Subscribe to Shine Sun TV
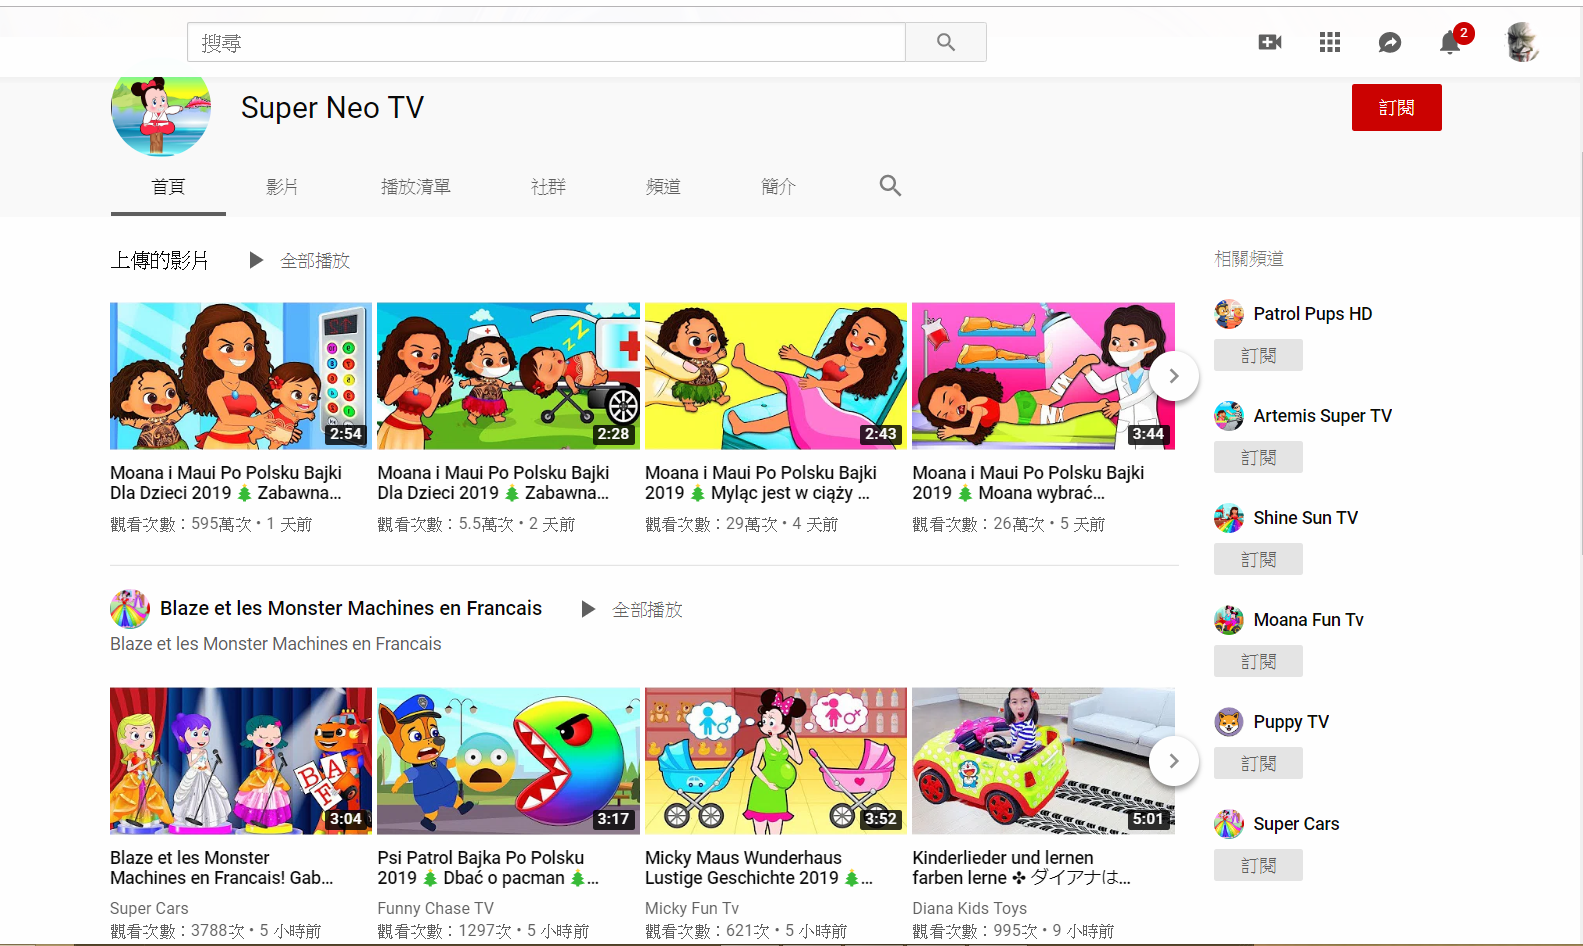The width and height of the screenshot is (1583, 946). coord(1258,559)
